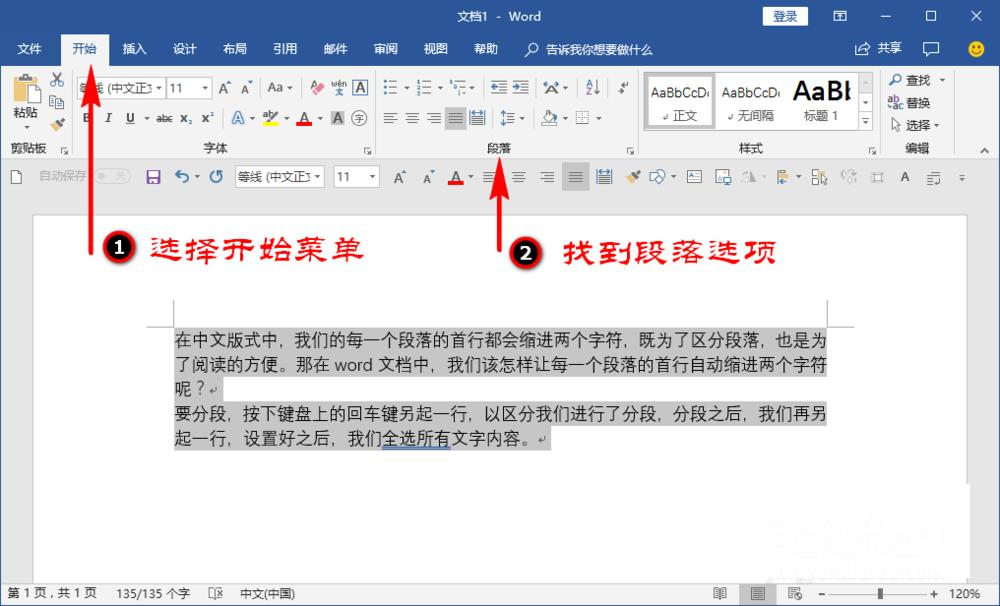Viewport: 1000px width, 606px height.
Task: Click the Strikethrough abc icon
Action: pyautogui.click(x=164, y=118)
